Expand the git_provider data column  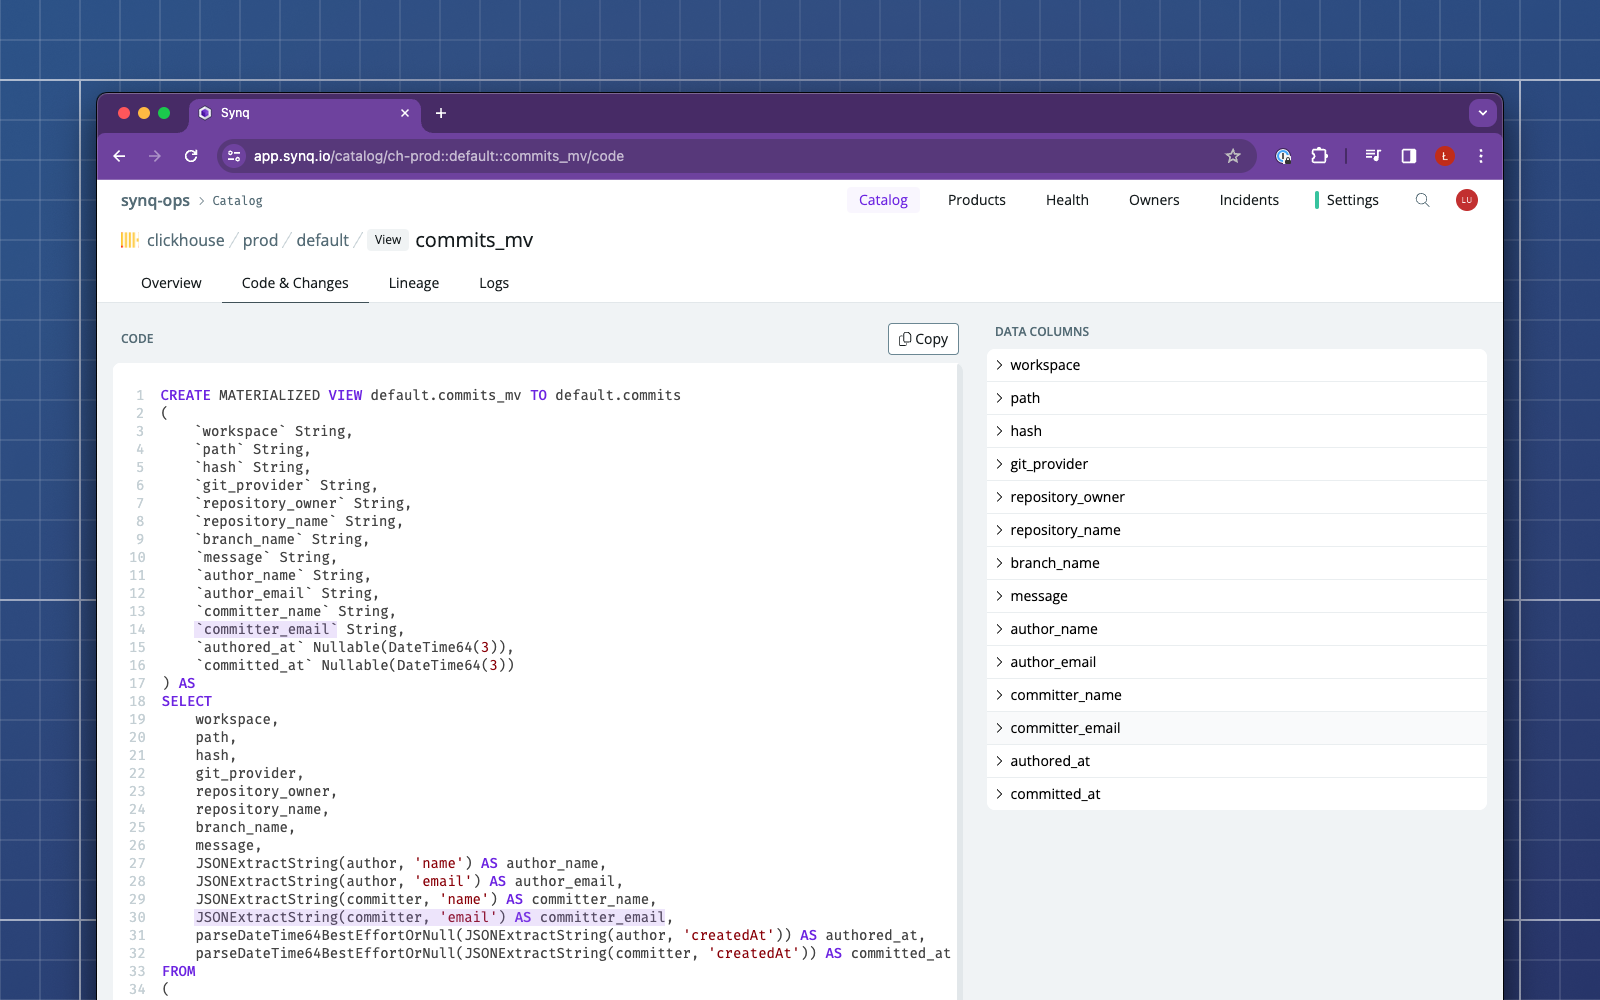(1236, 464)
